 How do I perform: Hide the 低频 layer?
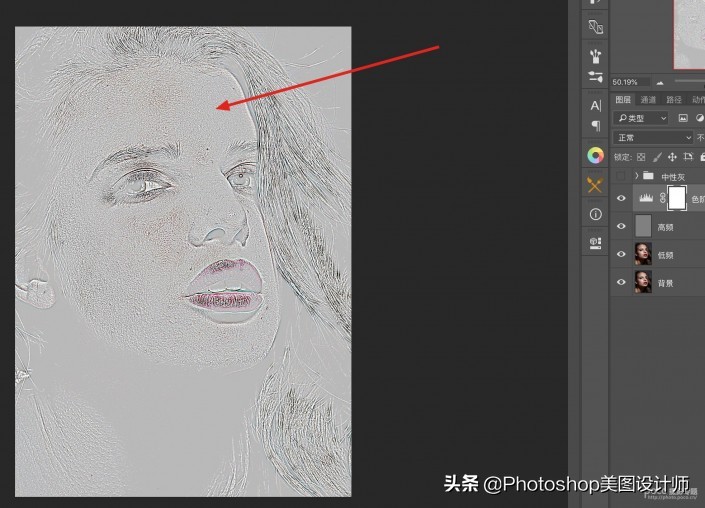[x=622, y=255]
